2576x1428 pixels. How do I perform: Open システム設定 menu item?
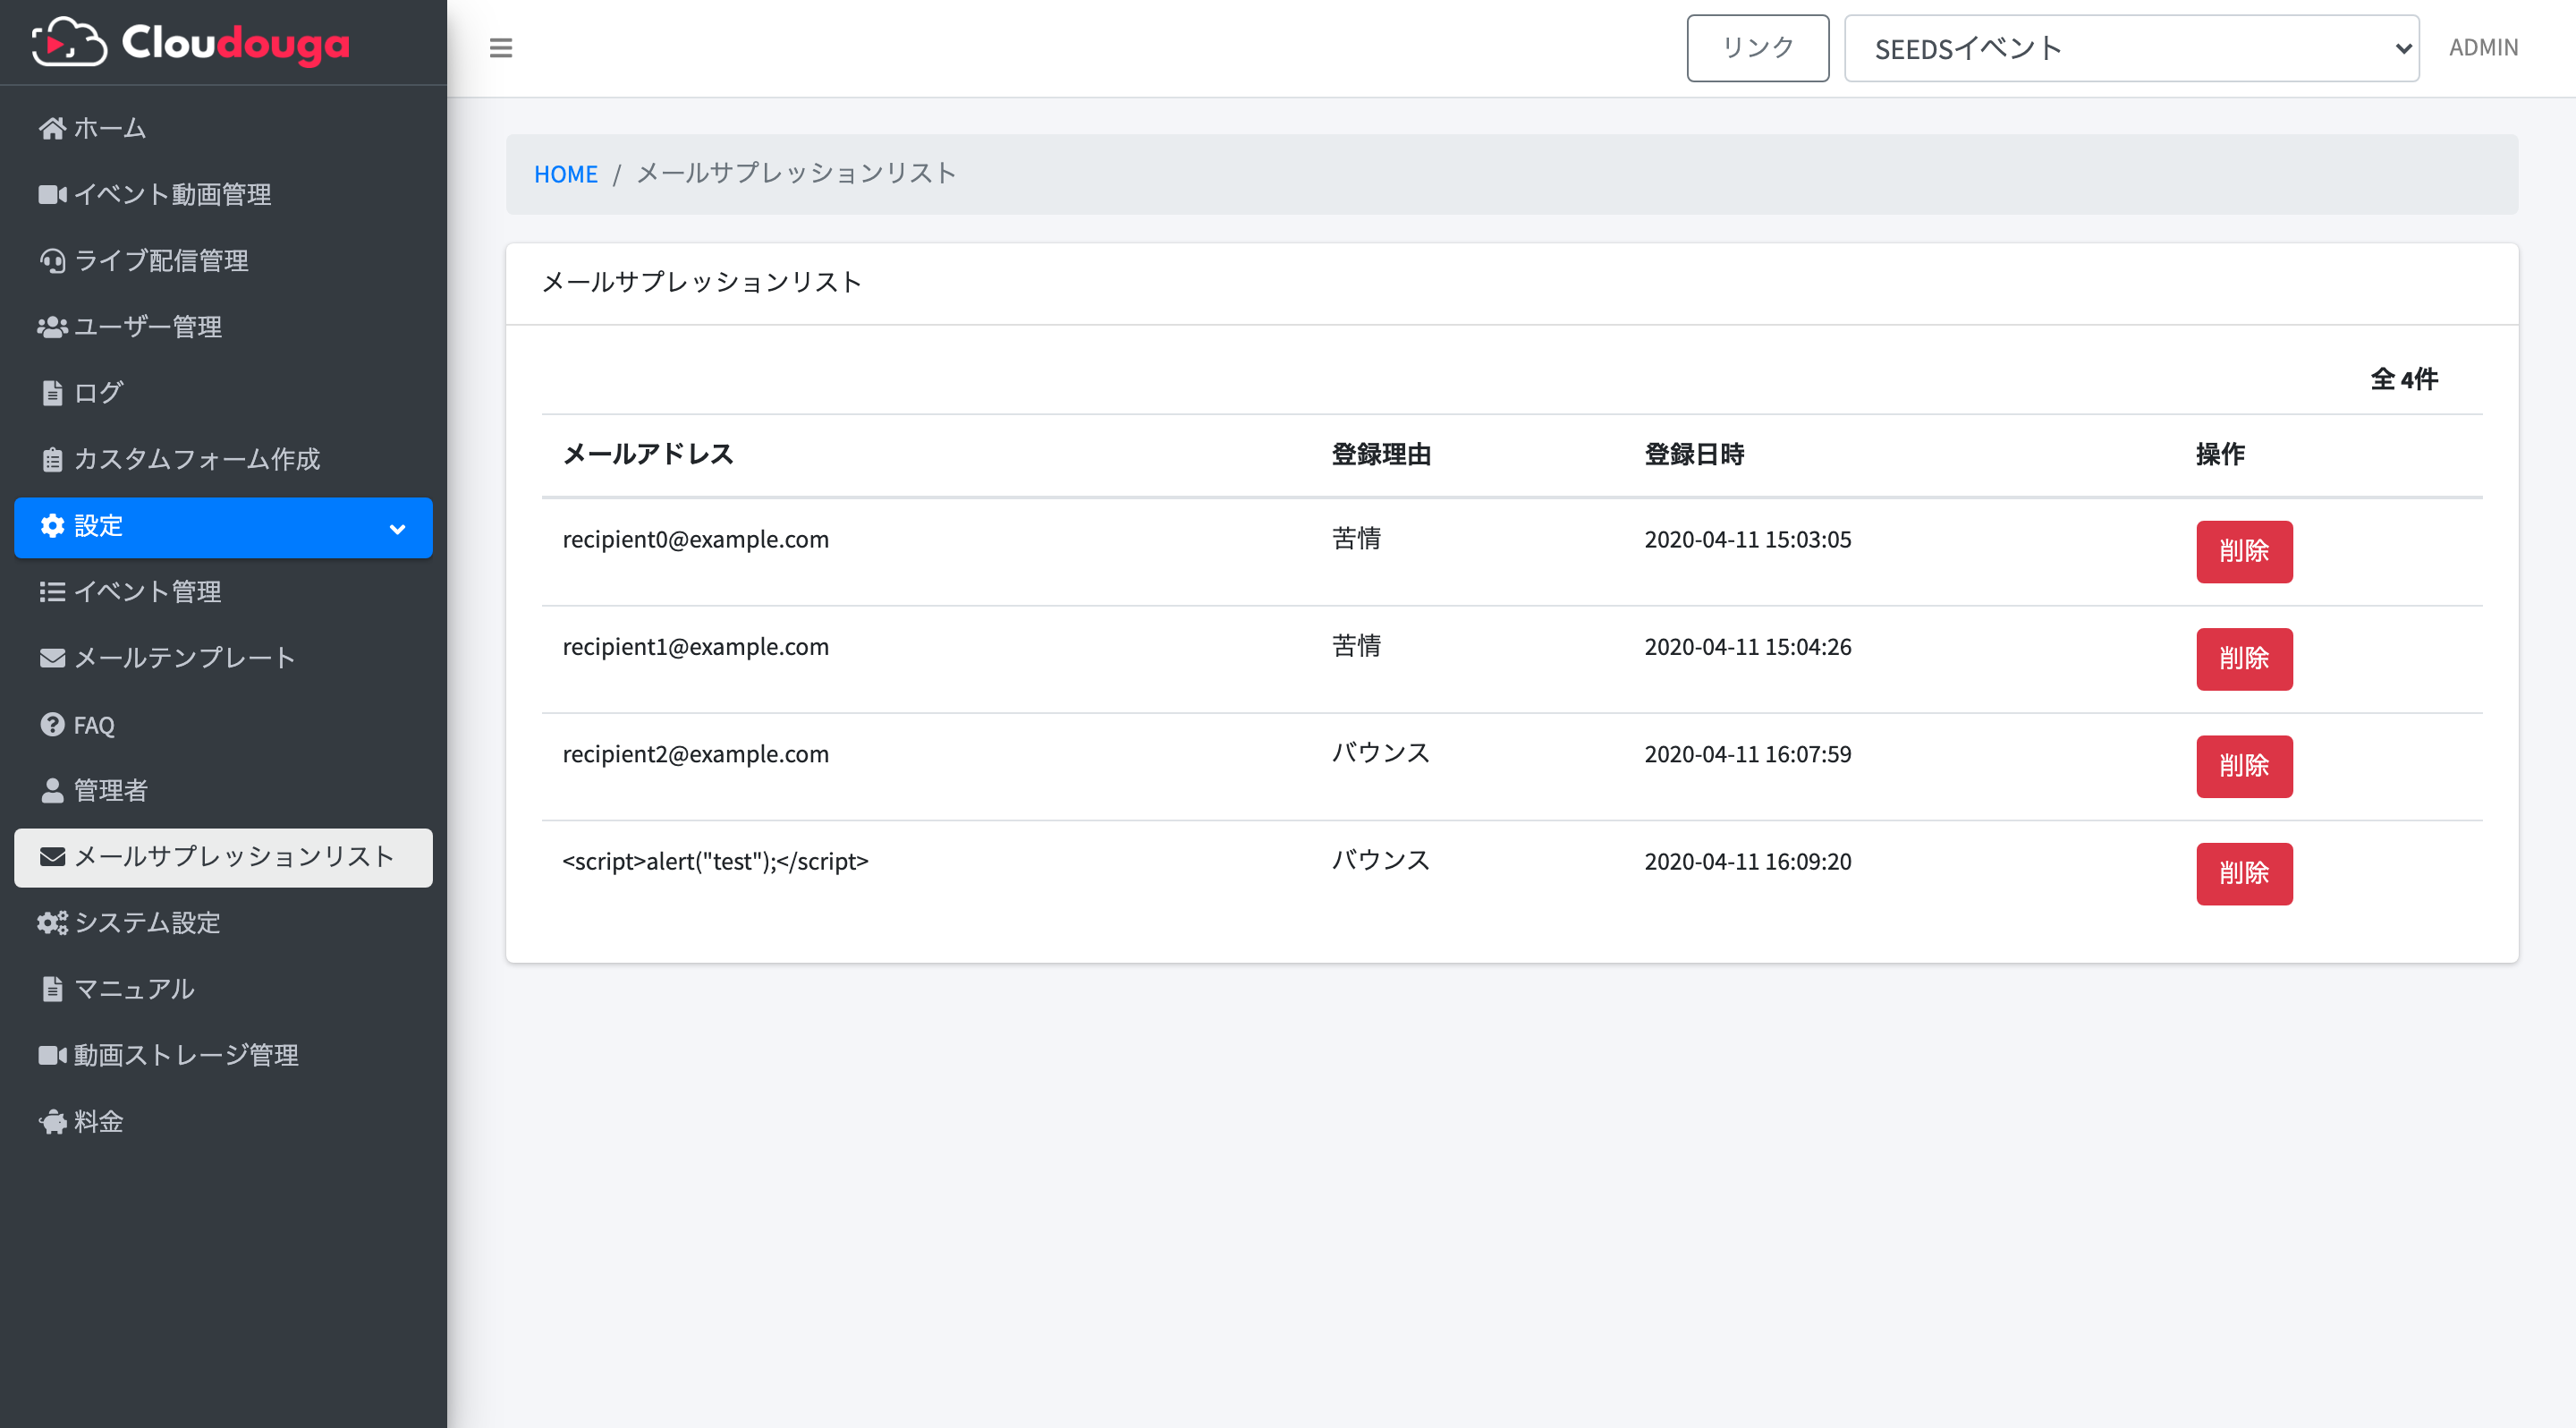pyautogui.click(x=223, y=922)
